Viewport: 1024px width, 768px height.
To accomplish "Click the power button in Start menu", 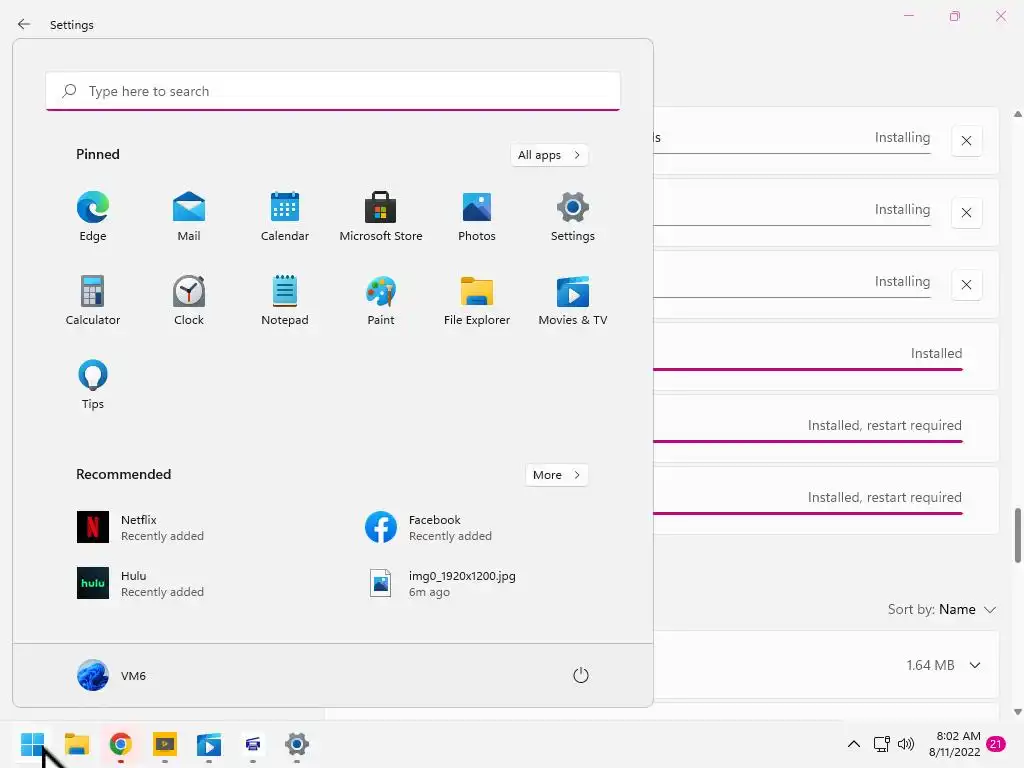I will point(581,675).
